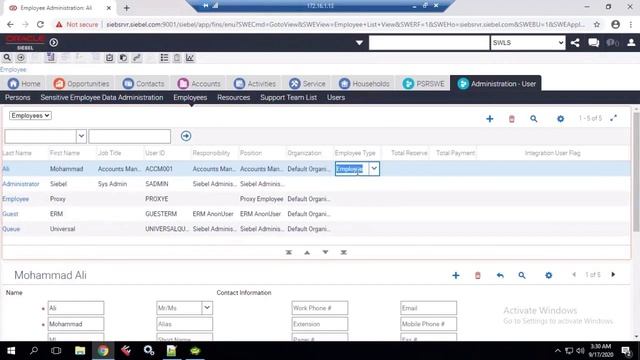
Task: Open the search field selector dropdown
Action: coord(81,136)
